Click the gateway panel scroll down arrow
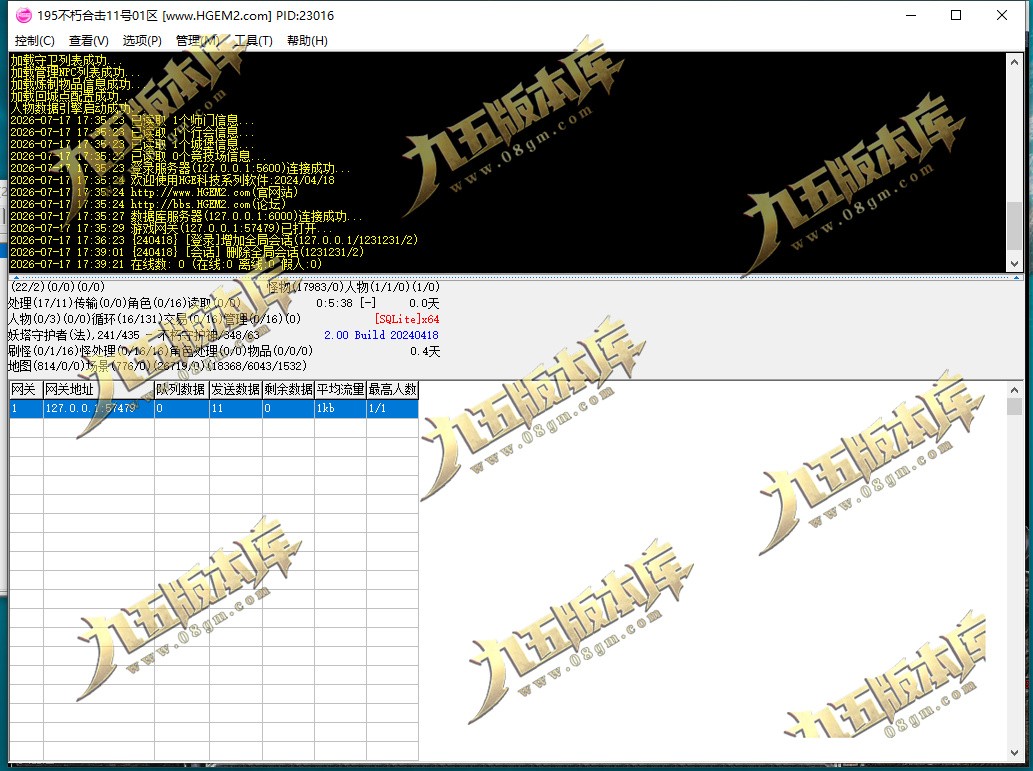The image size is (1033, 771). [x=1014, y=753]
